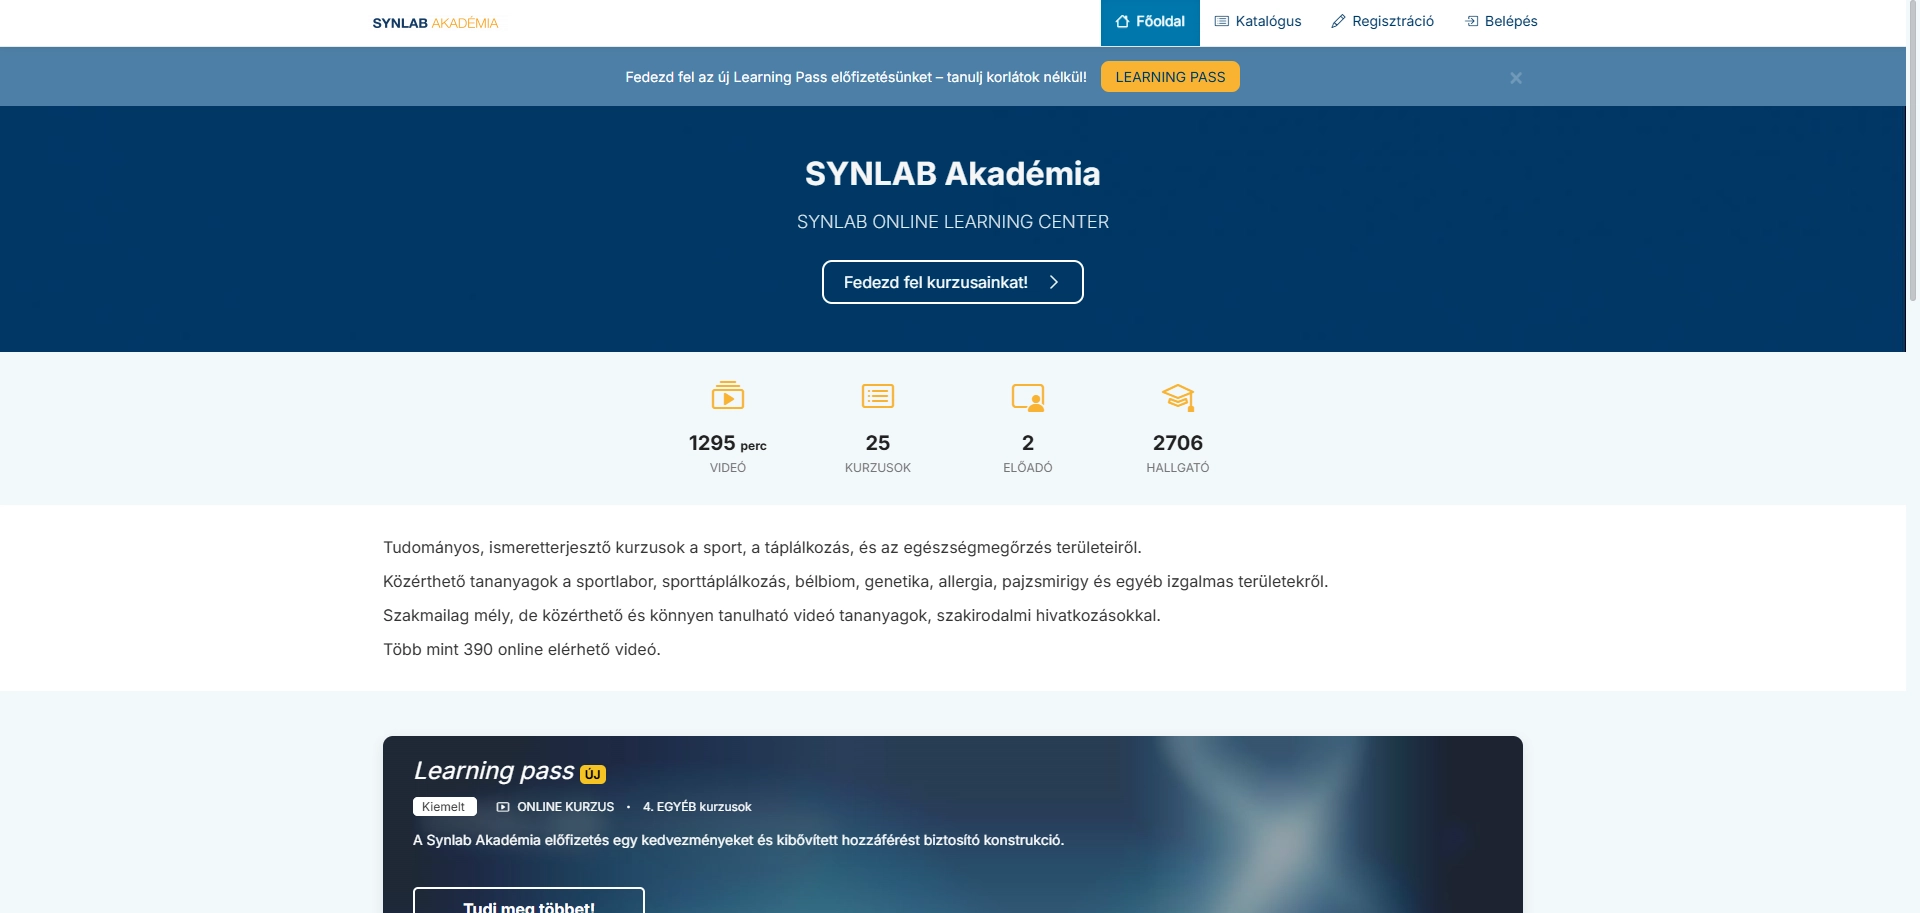The height and width of the screenshot is (913, 1920).
Task: Click the Tudj meg többet! button
Action: (x=528, y=902)
